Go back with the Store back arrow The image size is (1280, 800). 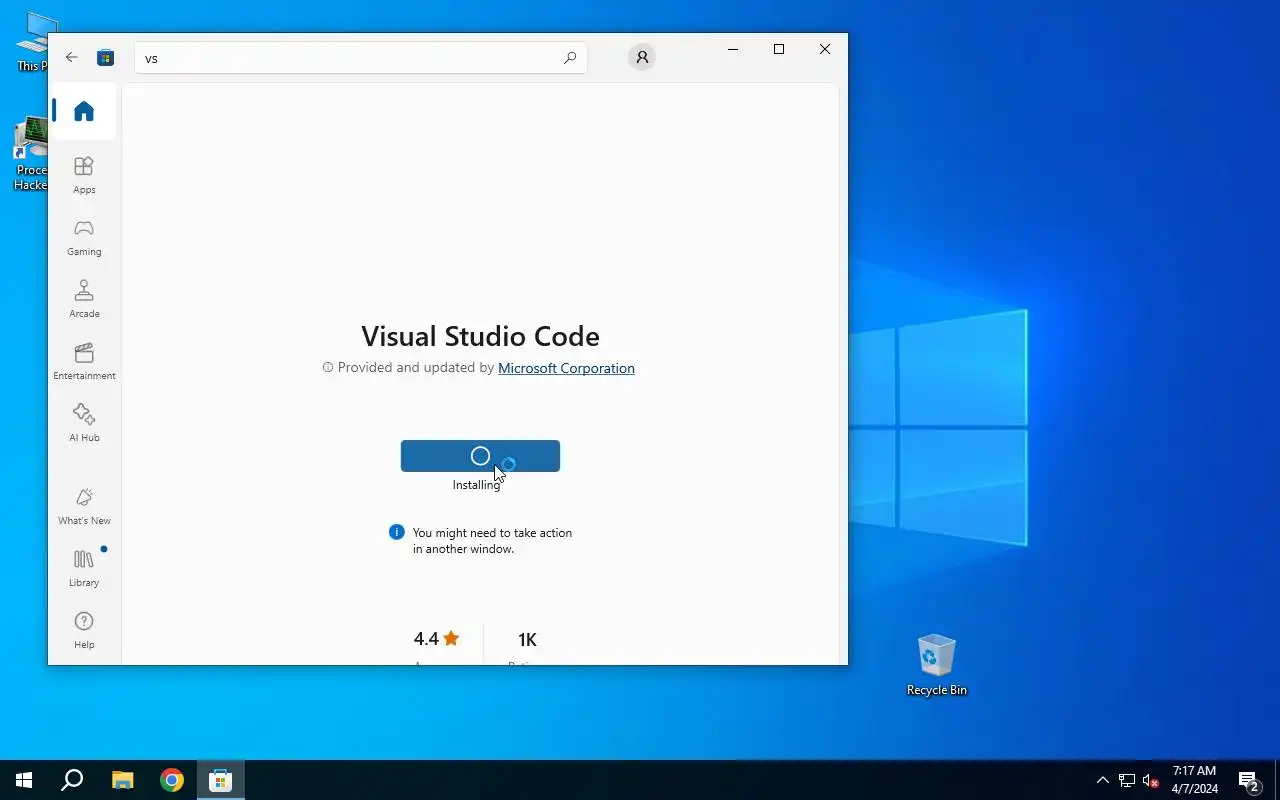72,58
